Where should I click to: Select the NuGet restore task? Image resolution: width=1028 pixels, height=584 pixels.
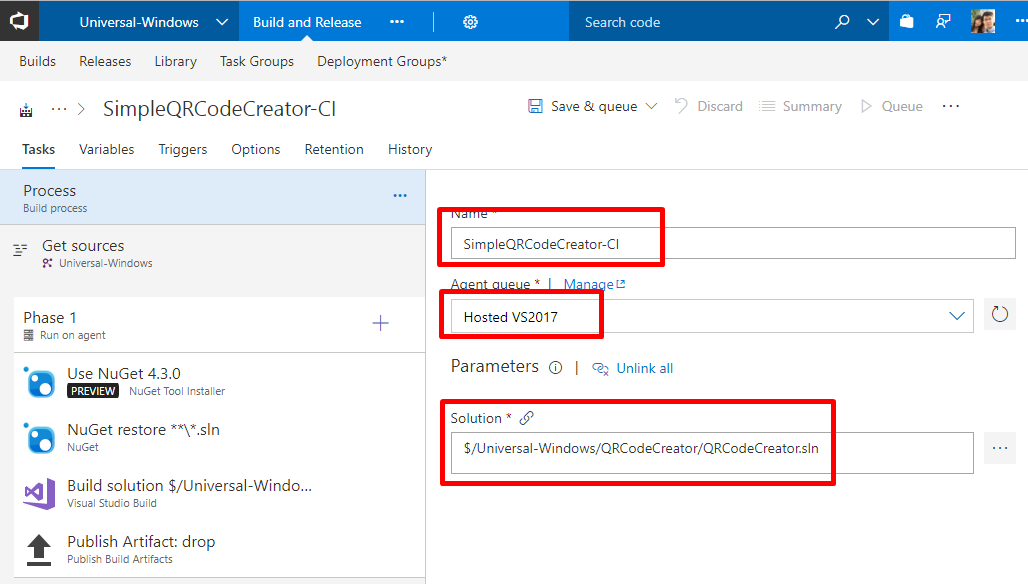(x=219, y=437)
